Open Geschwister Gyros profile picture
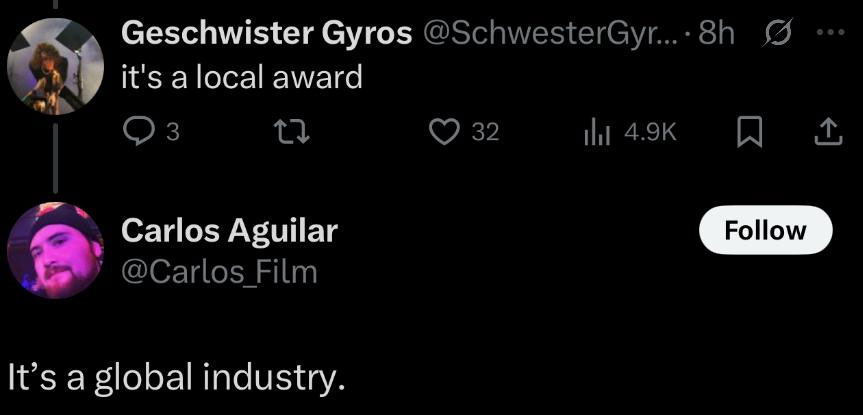 click(55, 65)
